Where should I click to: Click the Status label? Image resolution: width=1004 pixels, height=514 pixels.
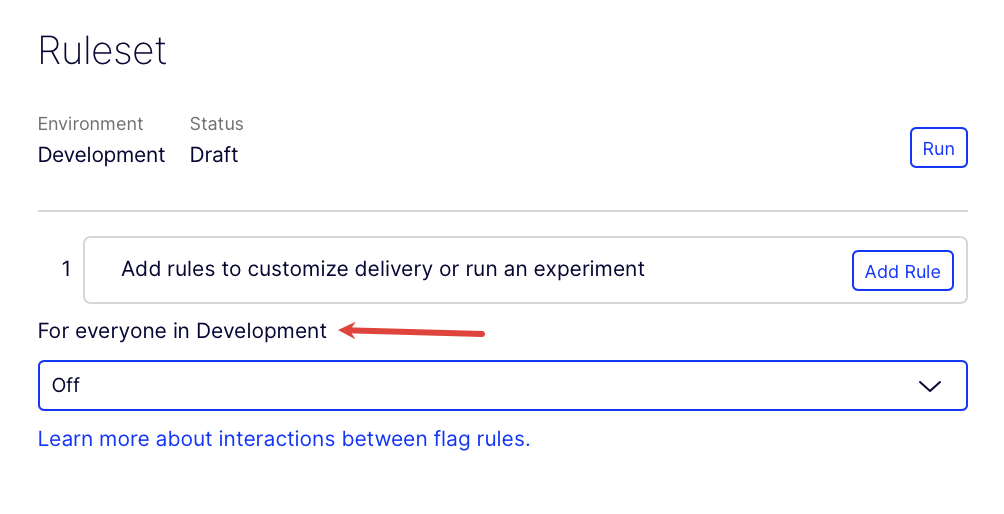coord(216,124)
